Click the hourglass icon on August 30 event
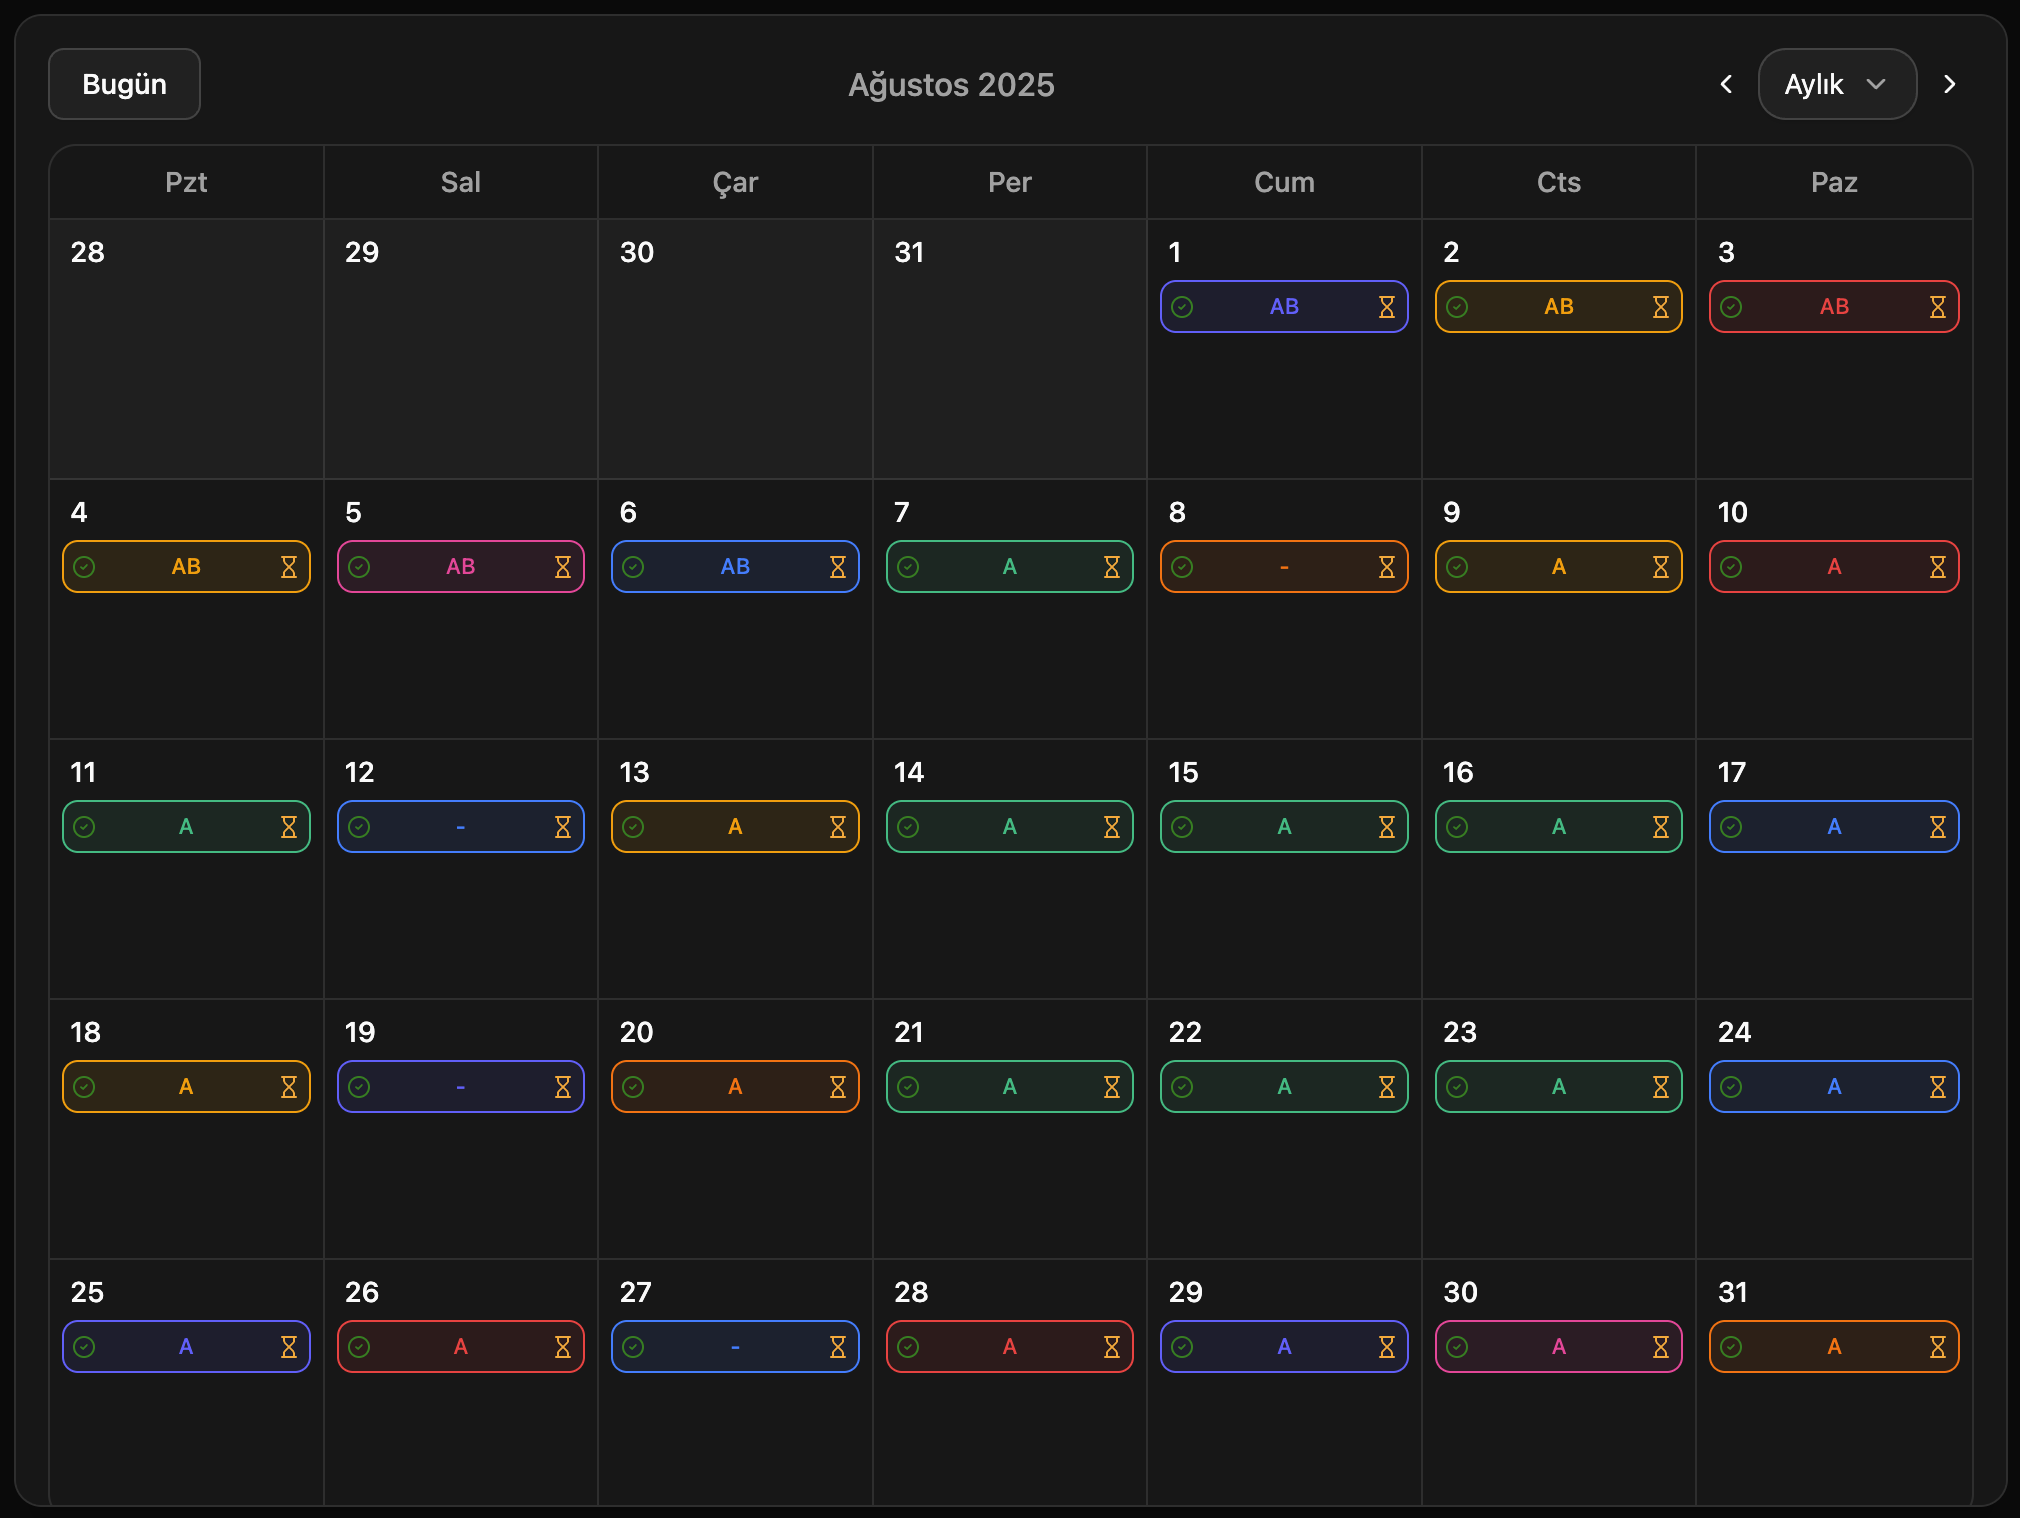2020x1518 pixels. 1661,1347
